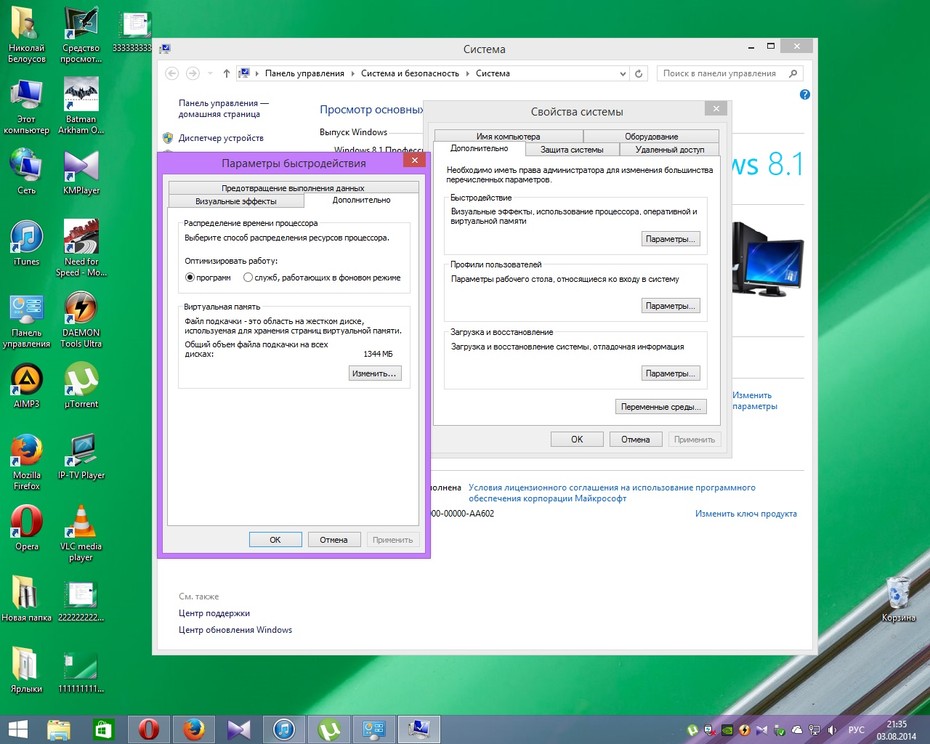Select 'служб, работающих в фоновом режиме' option
Viewport: 930px width, 744px height.
pyautogui.click(x=248, y=277)
